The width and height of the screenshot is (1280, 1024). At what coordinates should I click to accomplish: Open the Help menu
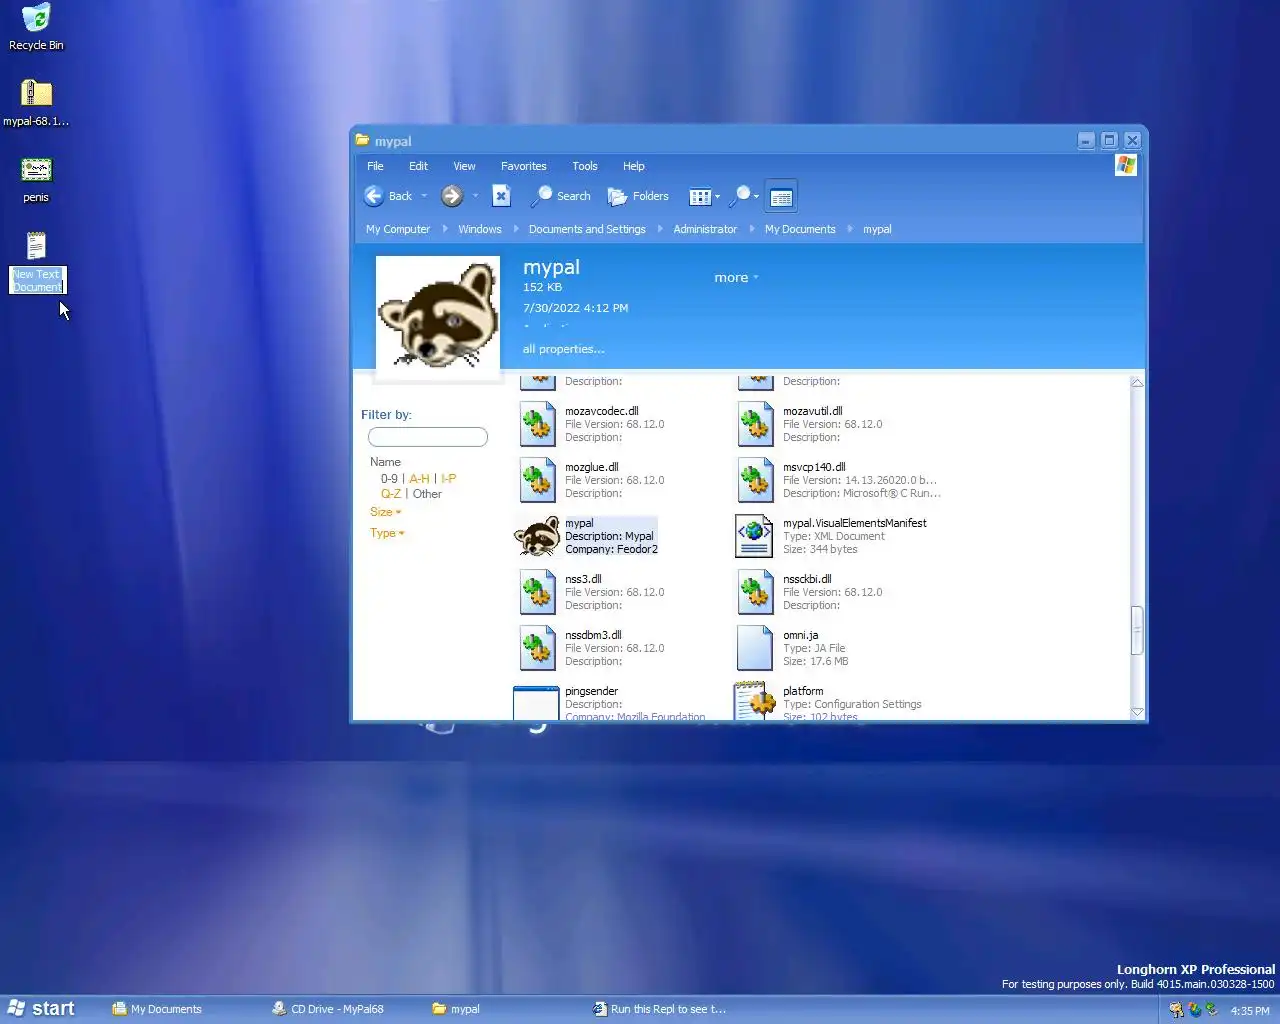634,166
